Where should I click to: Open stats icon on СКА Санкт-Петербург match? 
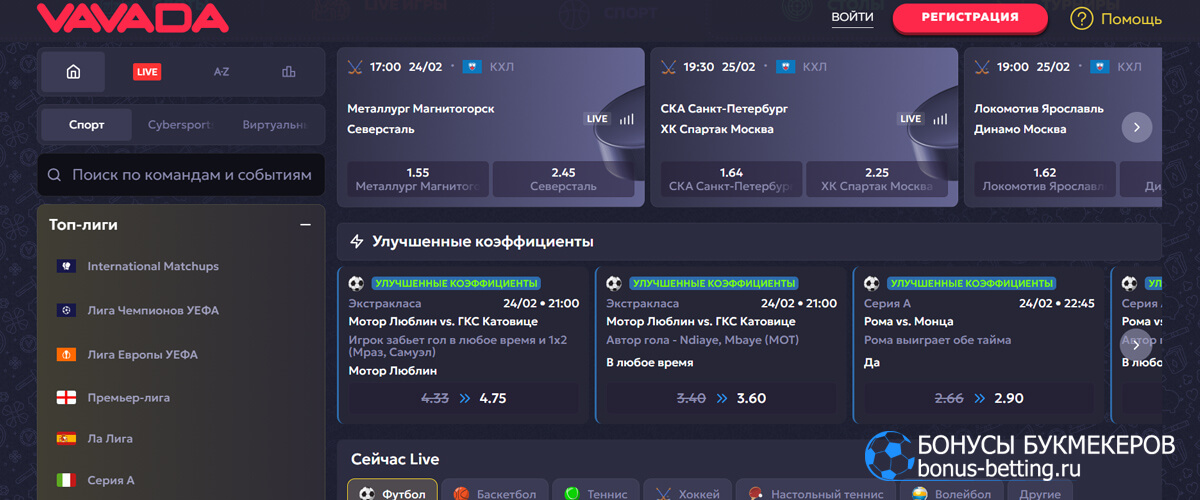pos(940,118)
